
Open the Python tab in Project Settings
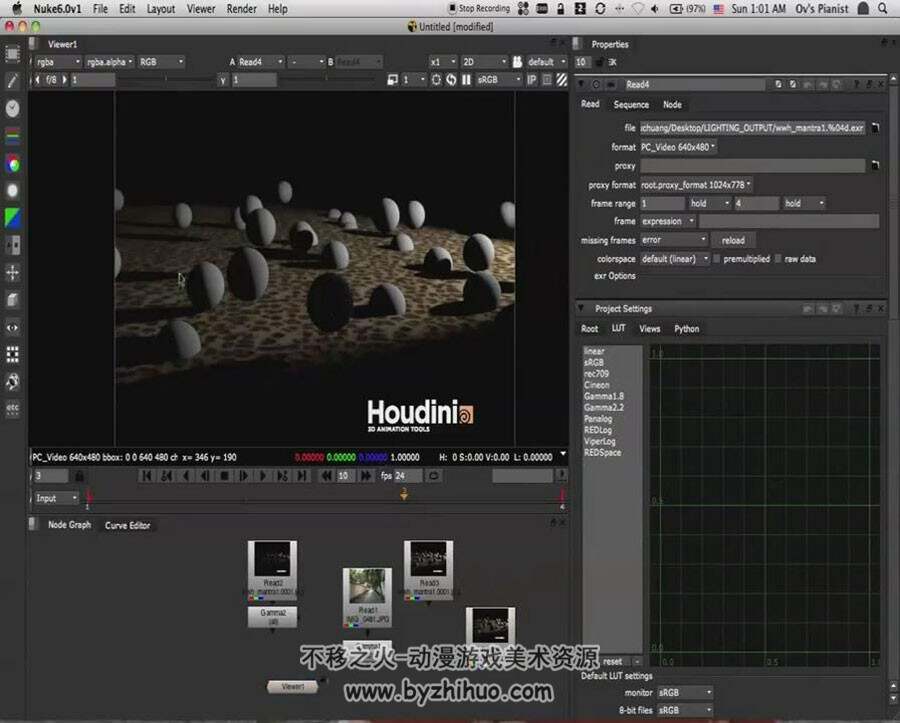(686, 329)
